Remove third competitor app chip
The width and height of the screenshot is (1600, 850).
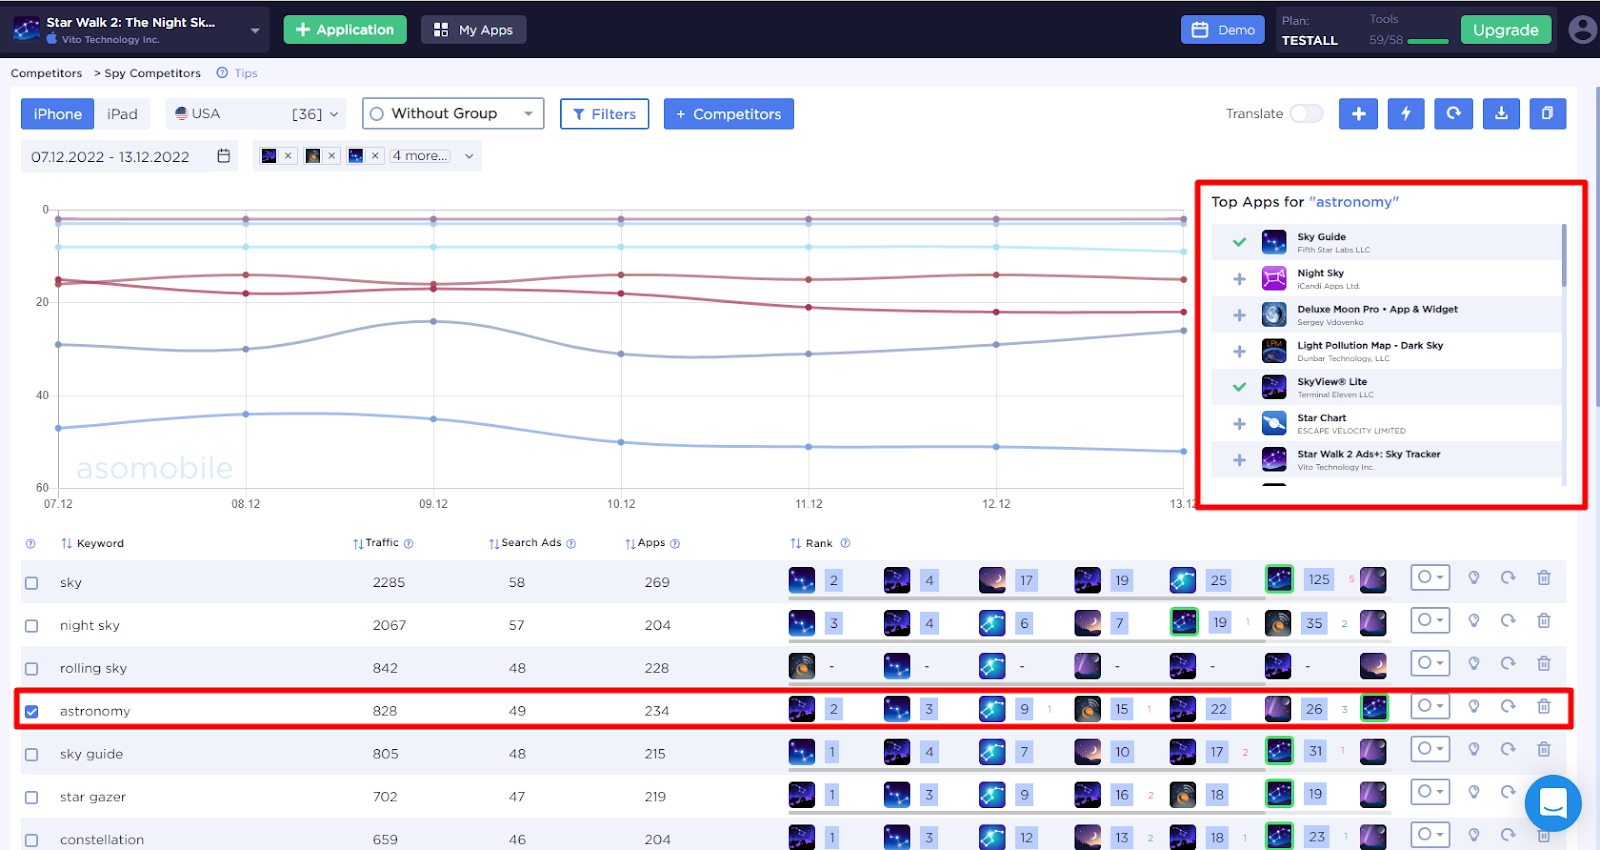point(375,156)
